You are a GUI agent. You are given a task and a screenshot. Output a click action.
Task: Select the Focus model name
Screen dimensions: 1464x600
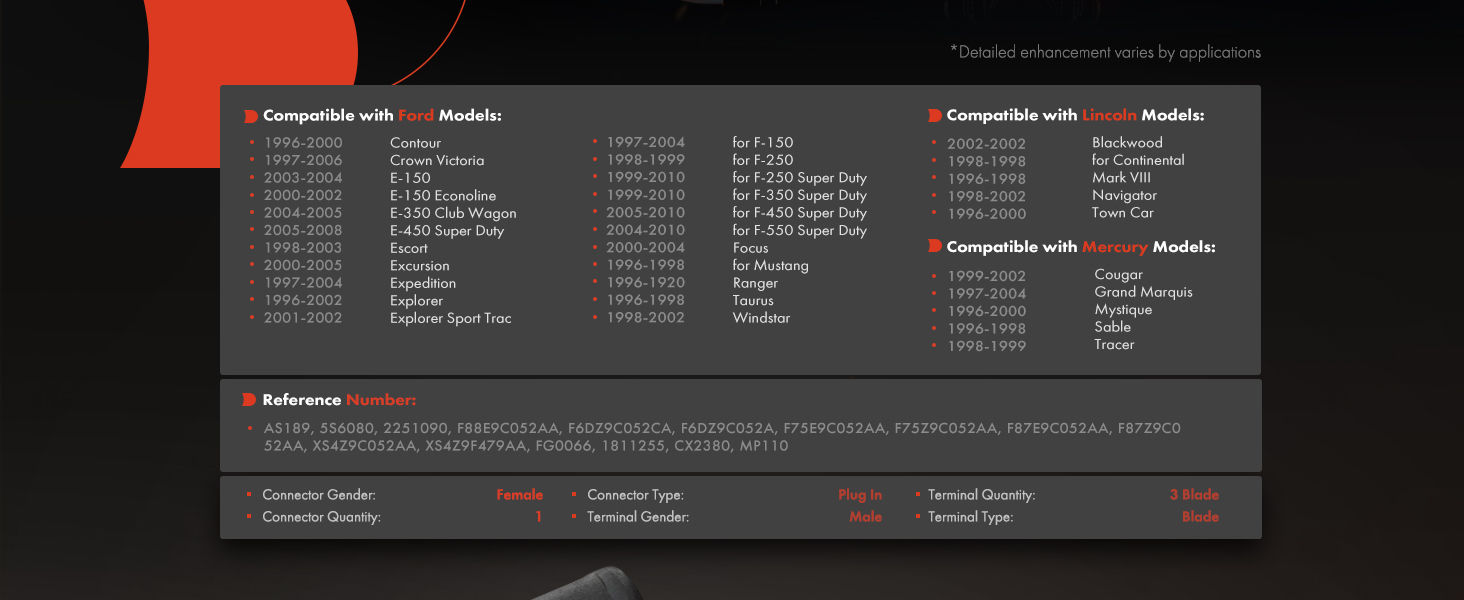751,248
